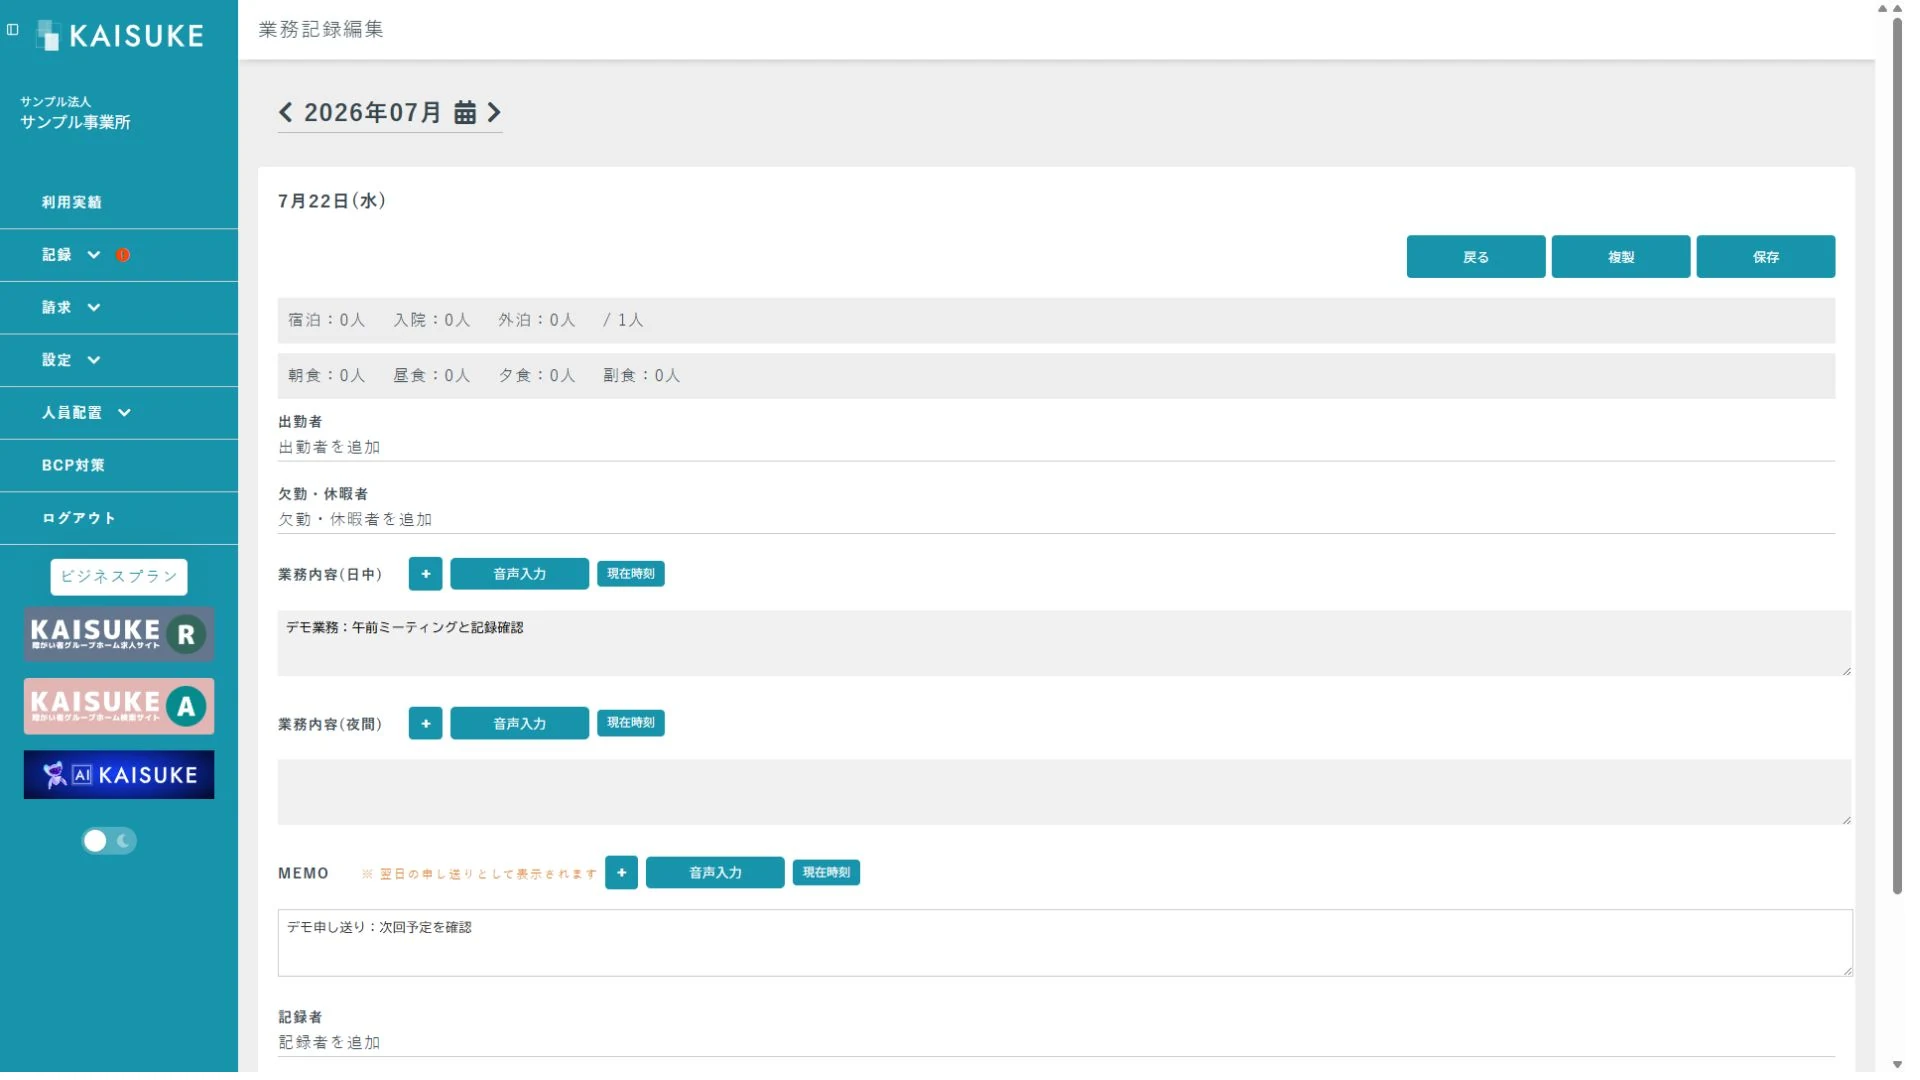The height and width of the screenshot is (1080, 1920).
Task: Start 音声入力 for 業務内容(日中)
Action: [x=520, y=574]
